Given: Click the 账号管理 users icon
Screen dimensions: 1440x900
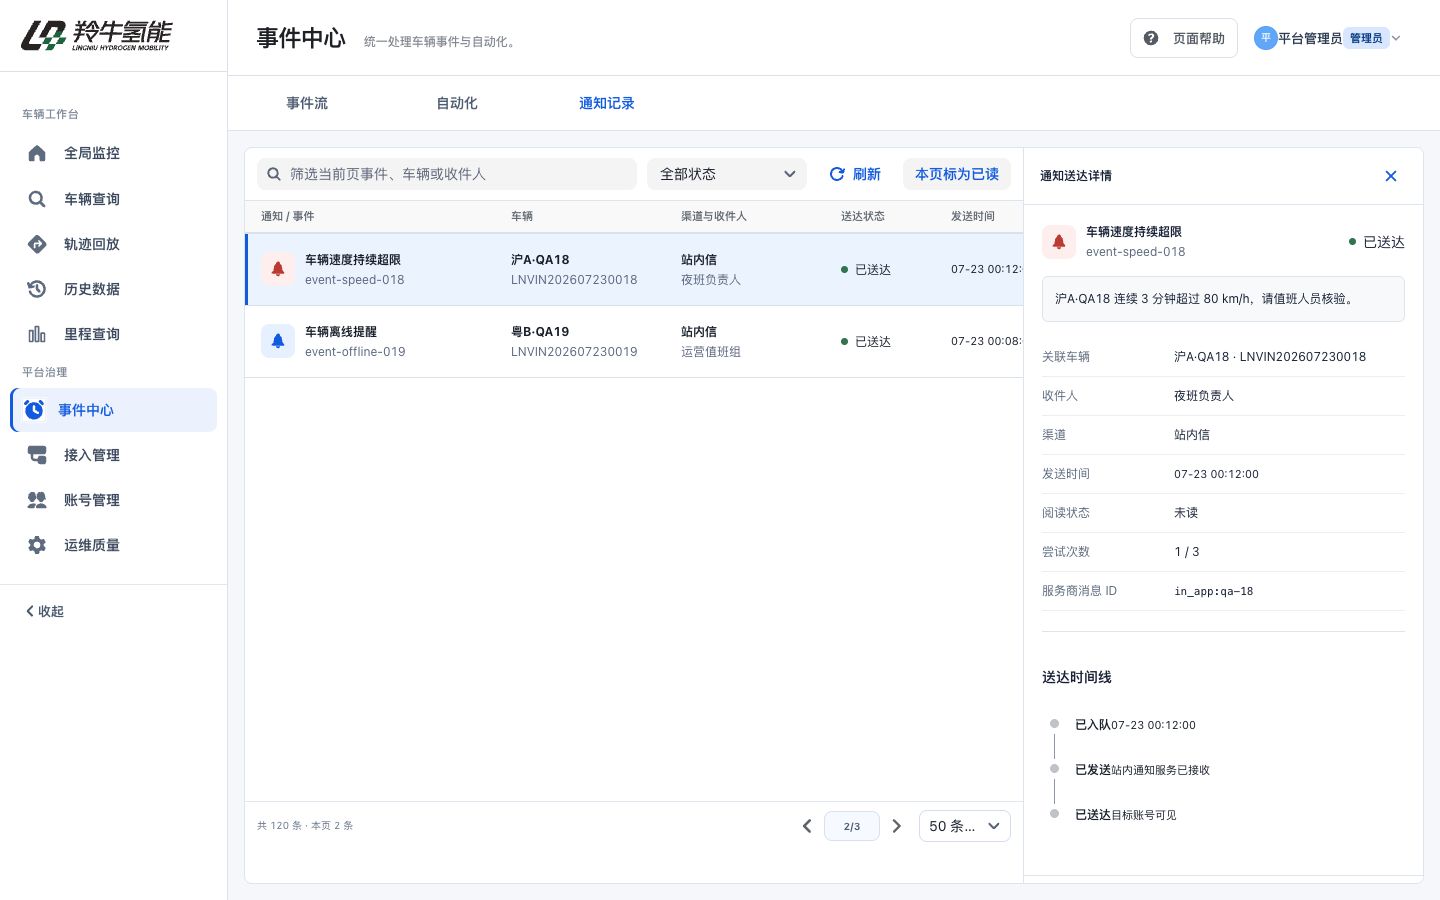Looking at the screenshot, I should (37, 500).
